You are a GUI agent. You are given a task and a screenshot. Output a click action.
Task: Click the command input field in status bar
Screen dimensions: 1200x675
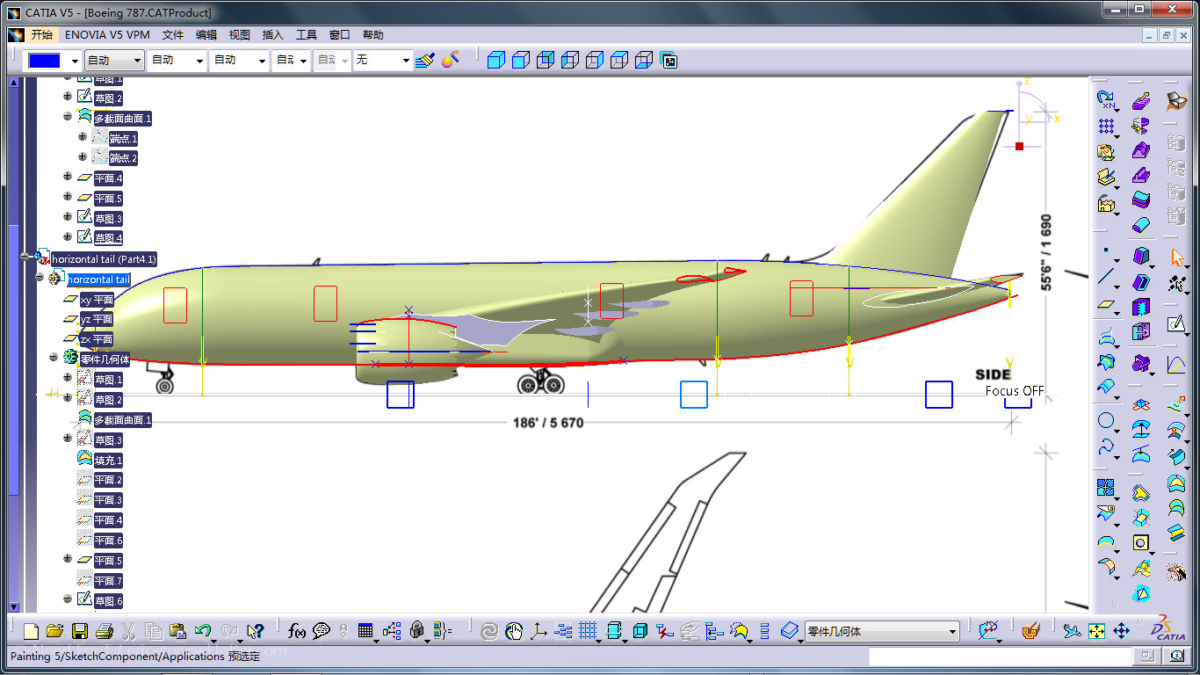[x=1000, y=656]
